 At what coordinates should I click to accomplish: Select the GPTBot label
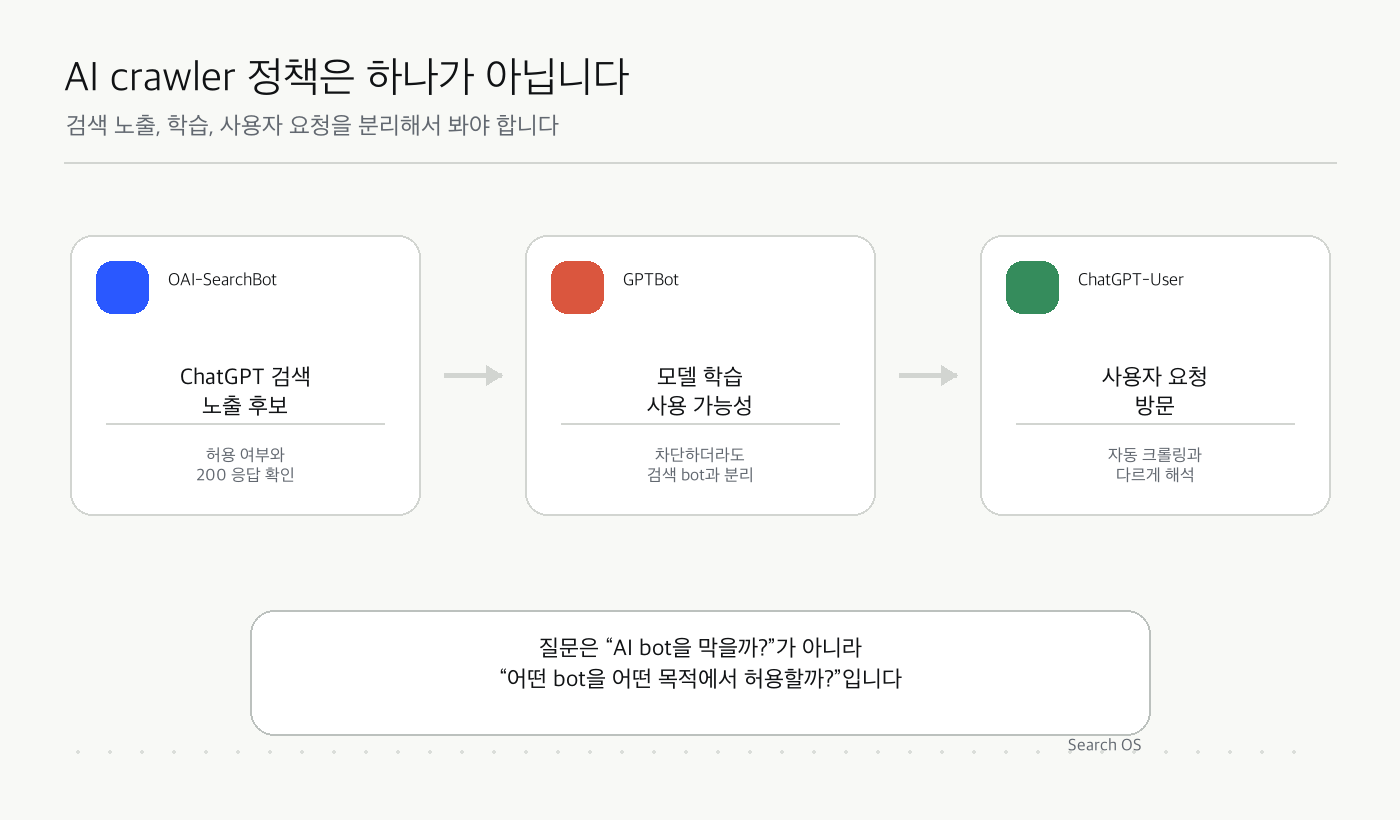[651, 280]
